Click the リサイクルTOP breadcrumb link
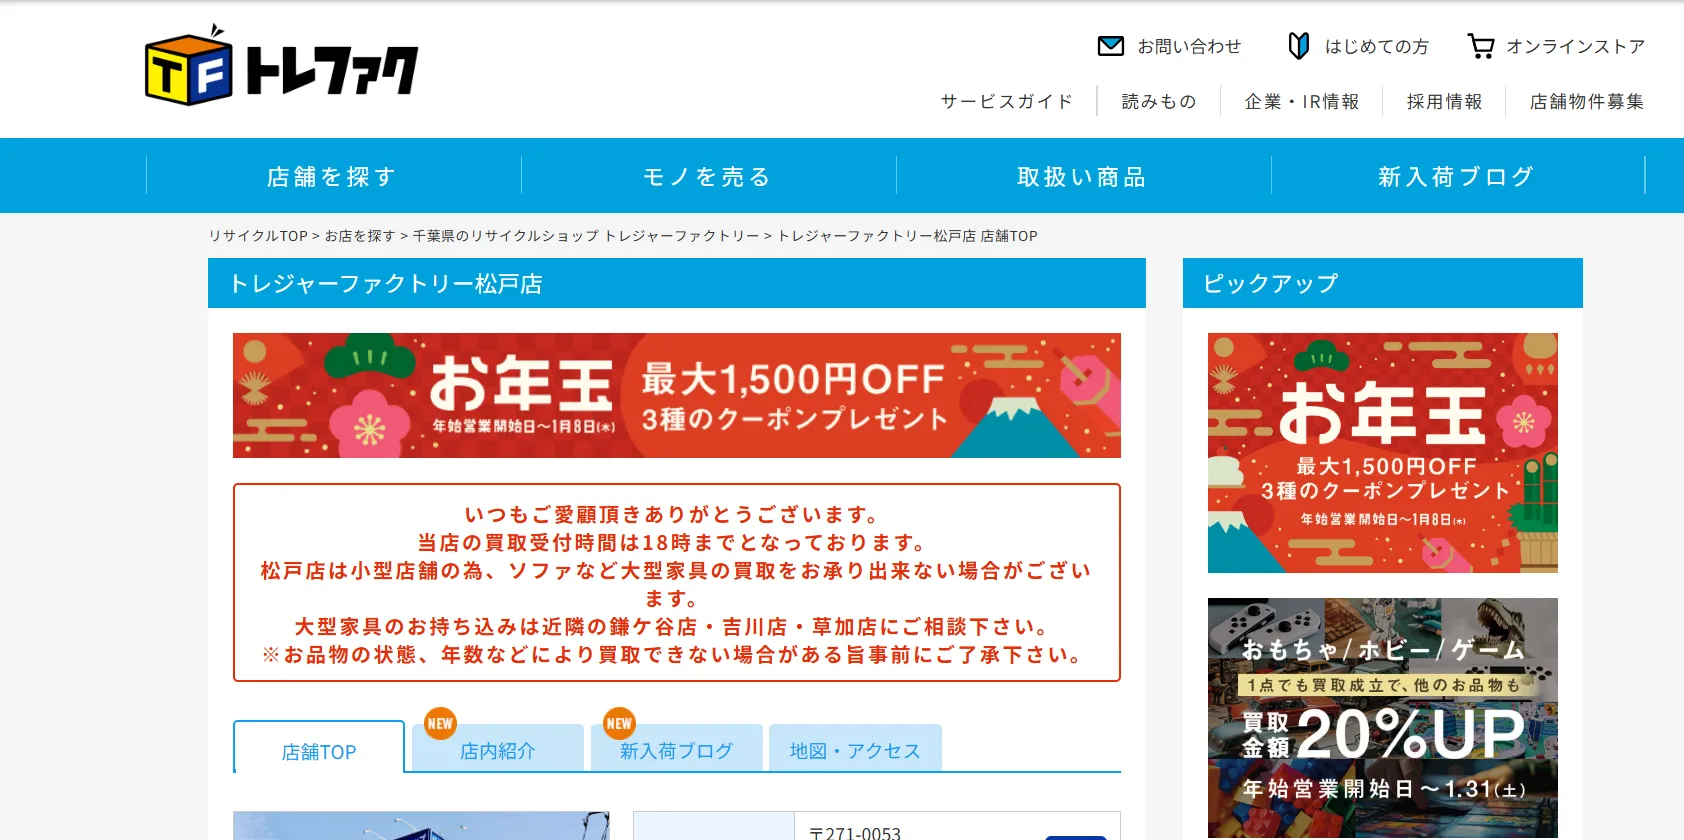The width and height of the screenshot is (1684, 840). (x=258, y=236)
